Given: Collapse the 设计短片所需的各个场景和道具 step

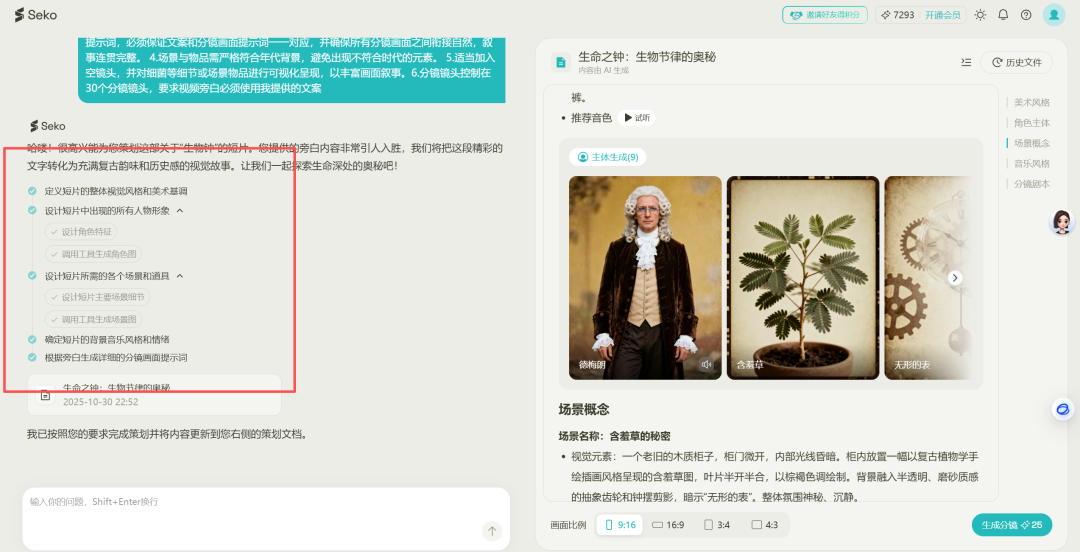Looking at the screenshot, I should pyautogui.click(x=180, y=276).
